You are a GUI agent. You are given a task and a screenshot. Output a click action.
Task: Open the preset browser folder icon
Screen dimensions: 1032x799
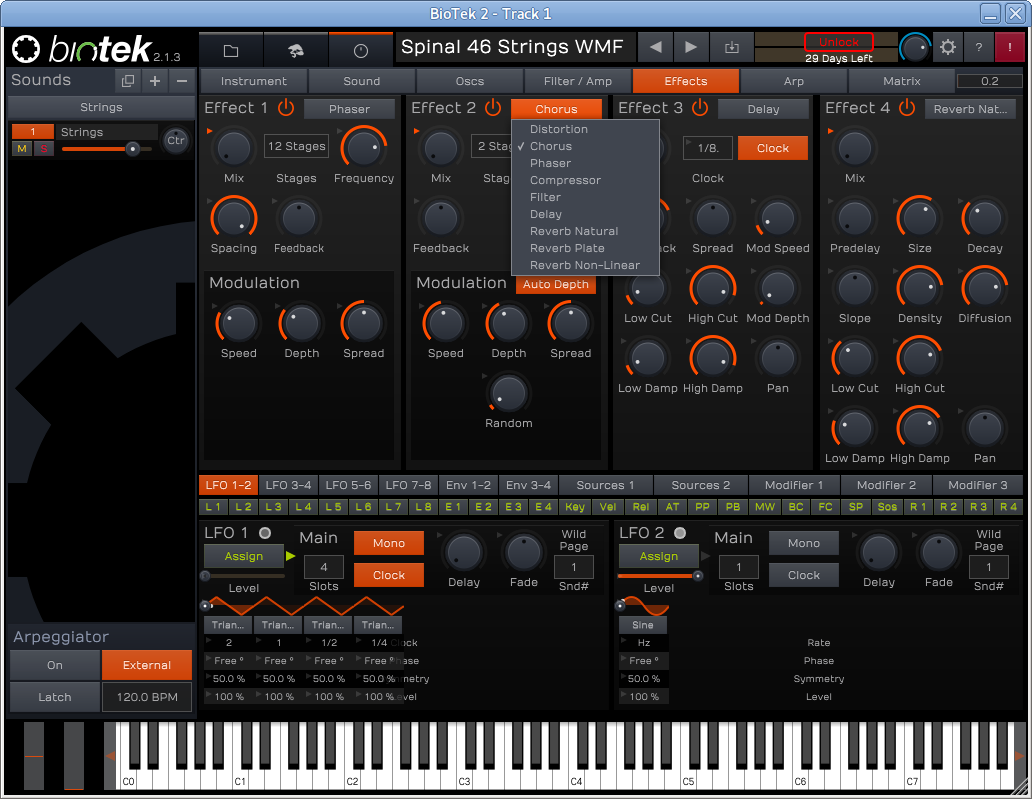tap(231, 50)
